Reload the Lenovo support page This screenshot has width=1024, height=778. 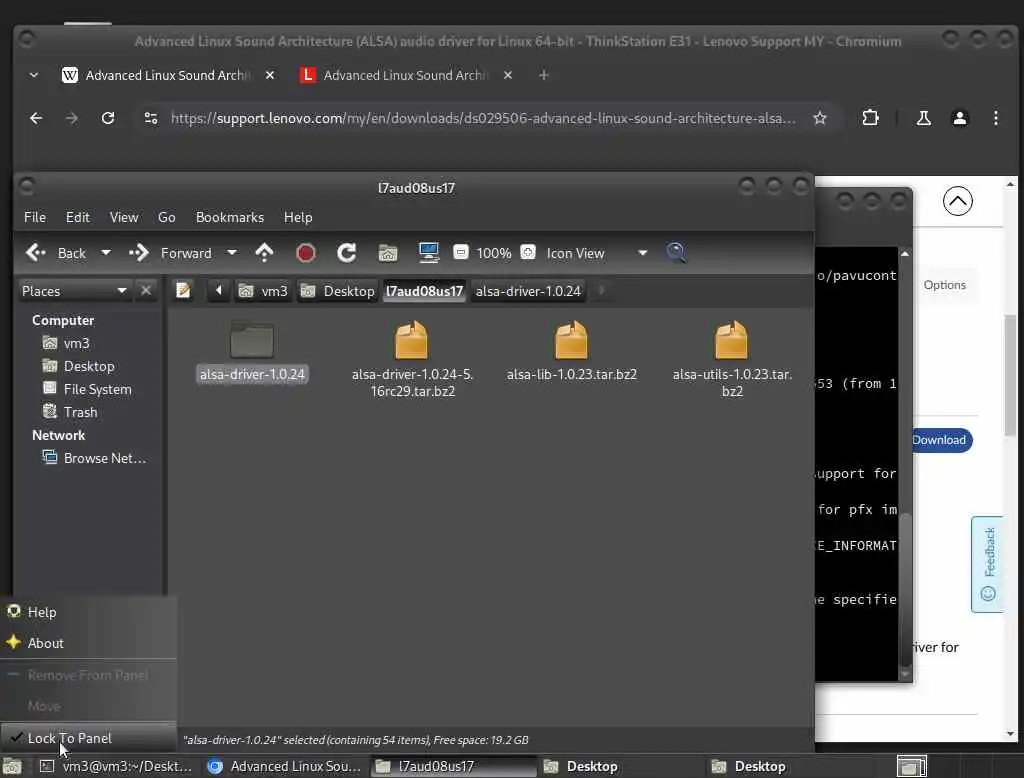coord(108,118)
